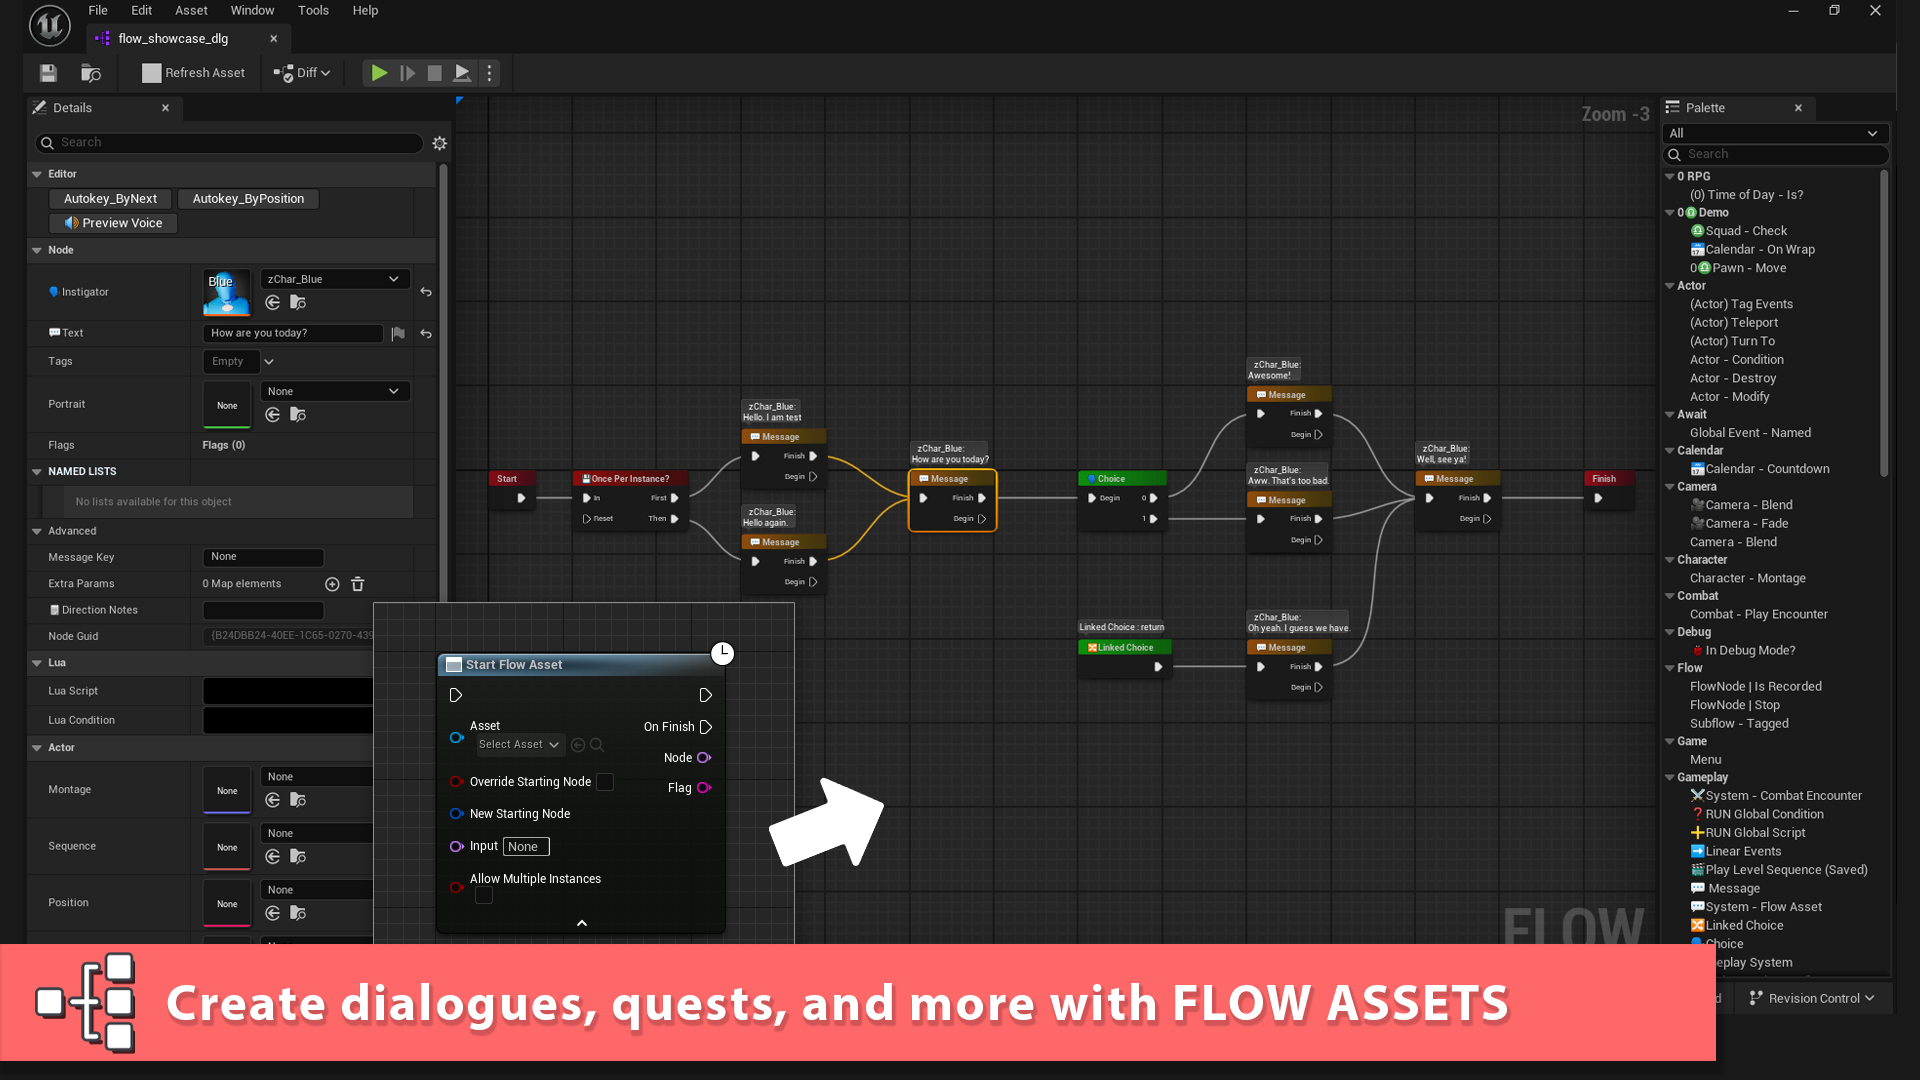Click the step-forward play icon in toolbar
The image size is (1920, 1080).
(x=407, y=73)
